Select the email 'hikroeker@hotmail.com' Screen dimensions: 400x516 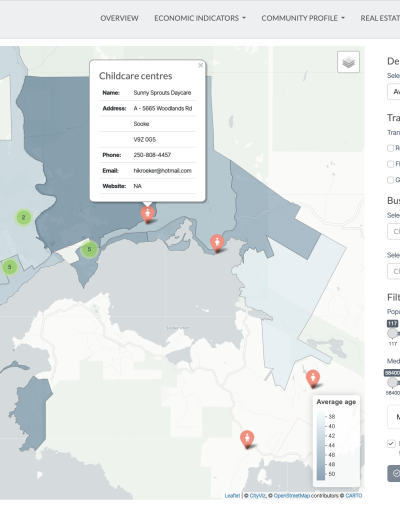(163, 171)
